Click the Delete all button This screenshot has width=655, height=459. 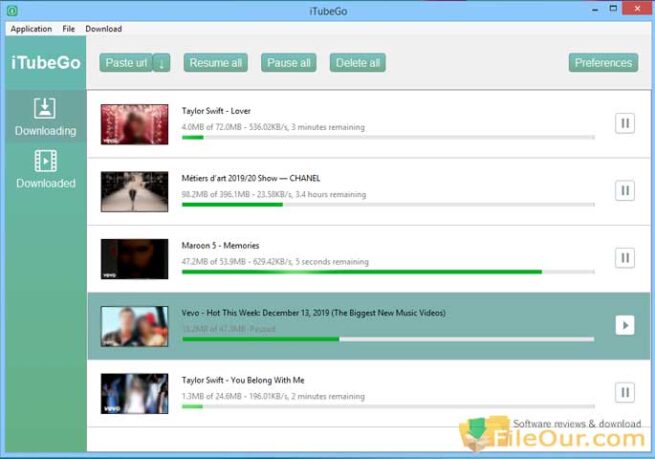pos(358,63)
